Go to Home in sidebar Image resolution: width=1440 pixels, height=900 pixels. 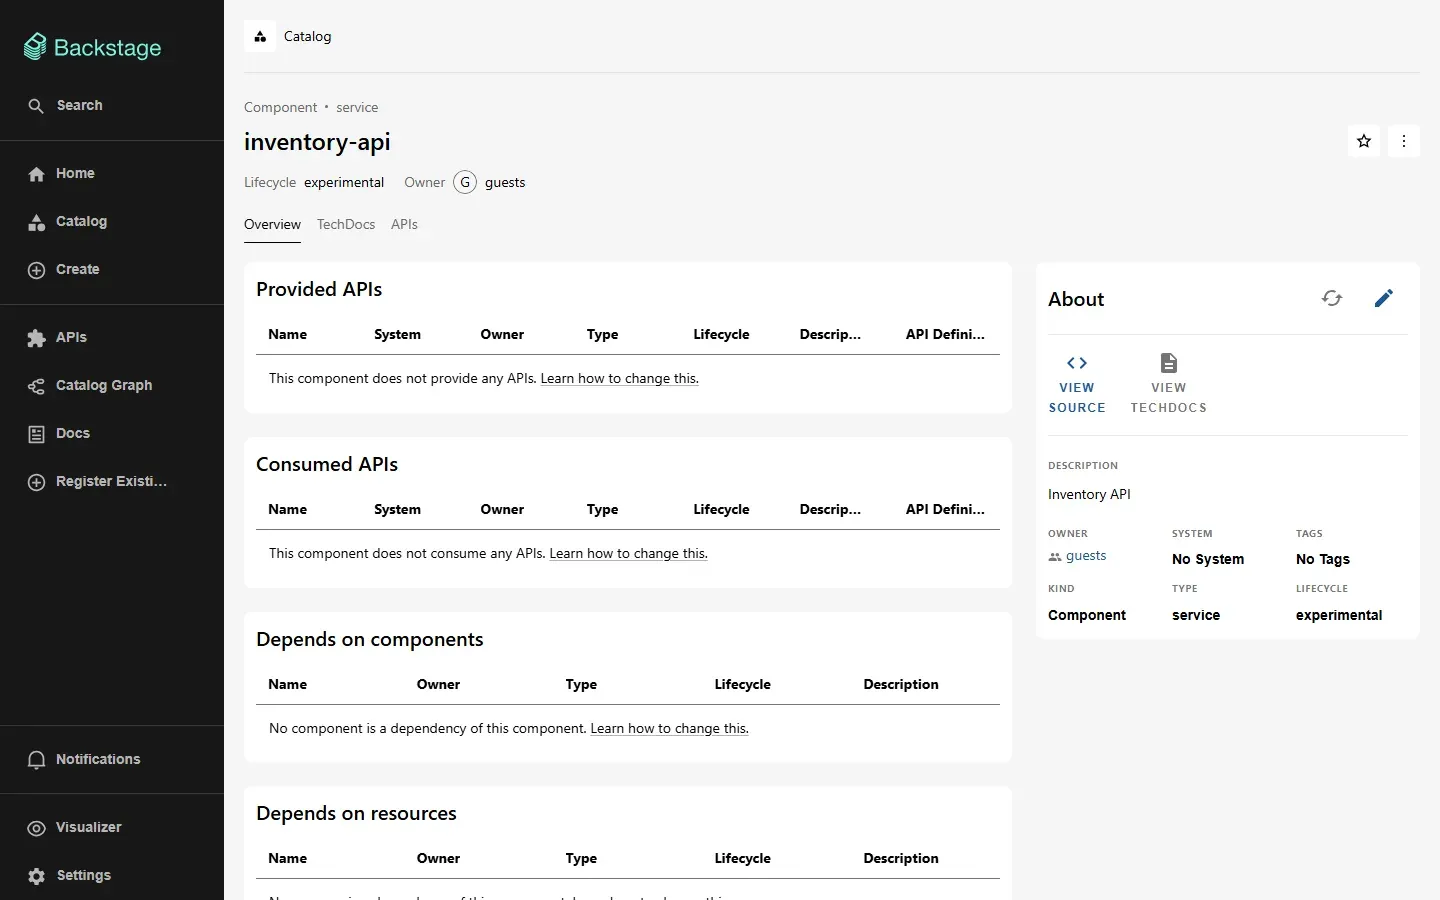(112, 173)
